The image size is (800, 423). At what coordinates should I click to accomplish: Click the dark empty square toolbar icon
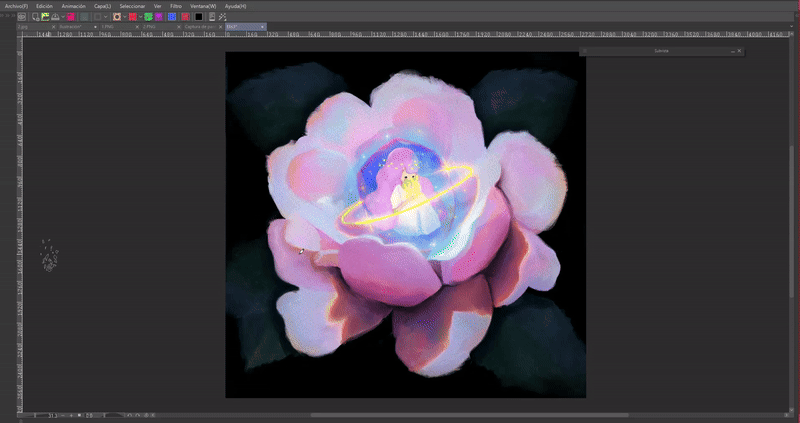(97, 17)
